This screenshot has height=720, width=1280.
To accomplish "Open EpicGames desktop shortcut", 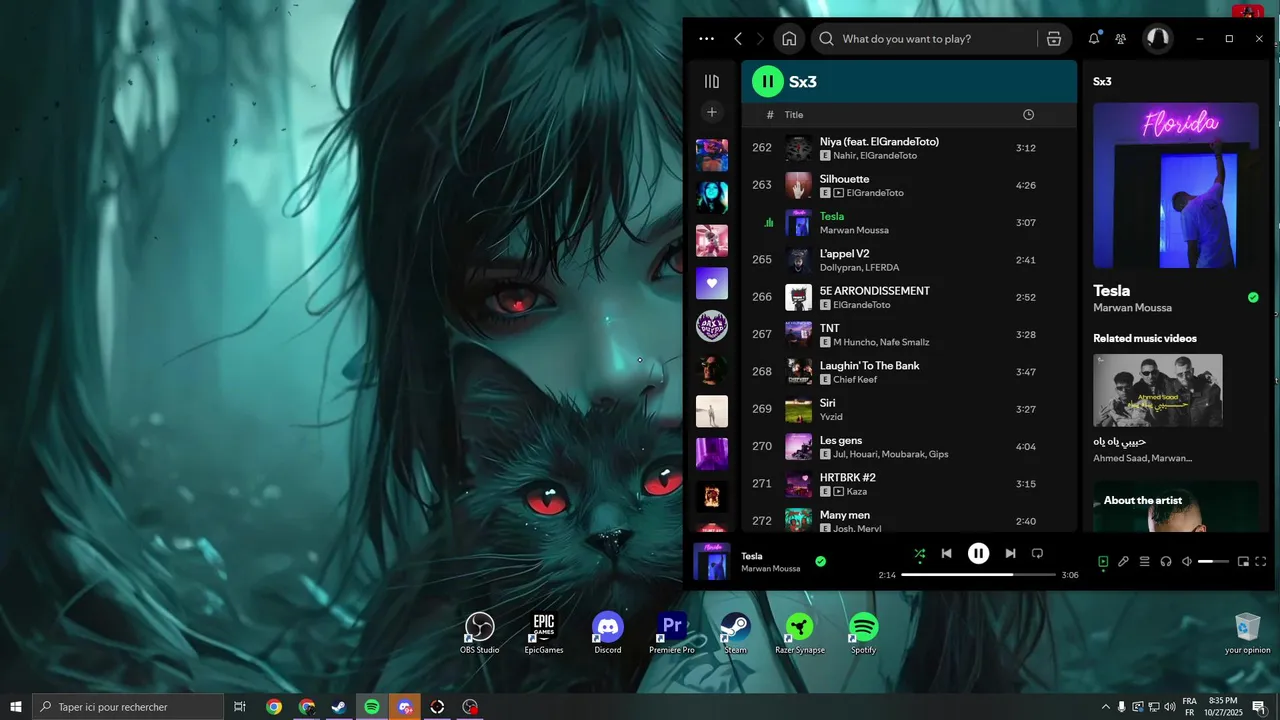I will [x=544, y=634].
